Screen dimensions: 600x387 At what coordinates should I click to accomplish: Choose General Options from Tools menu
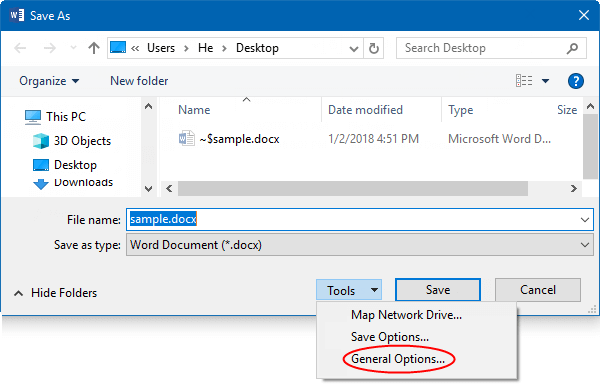398,359
